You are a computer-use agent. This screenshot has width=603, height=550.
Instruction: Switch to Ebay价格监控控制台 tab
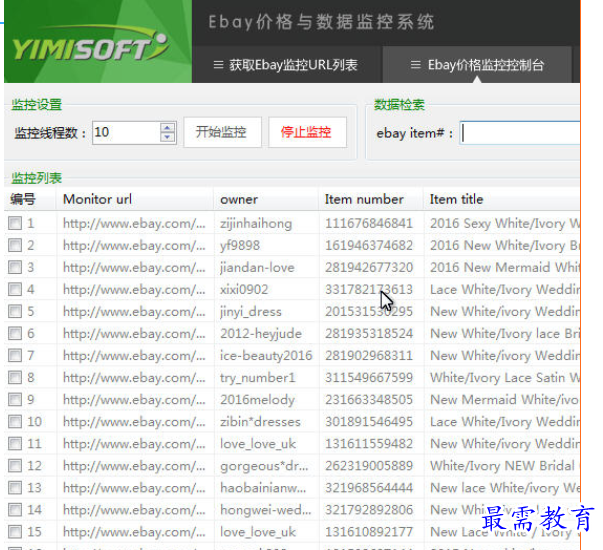coord(477,65)
